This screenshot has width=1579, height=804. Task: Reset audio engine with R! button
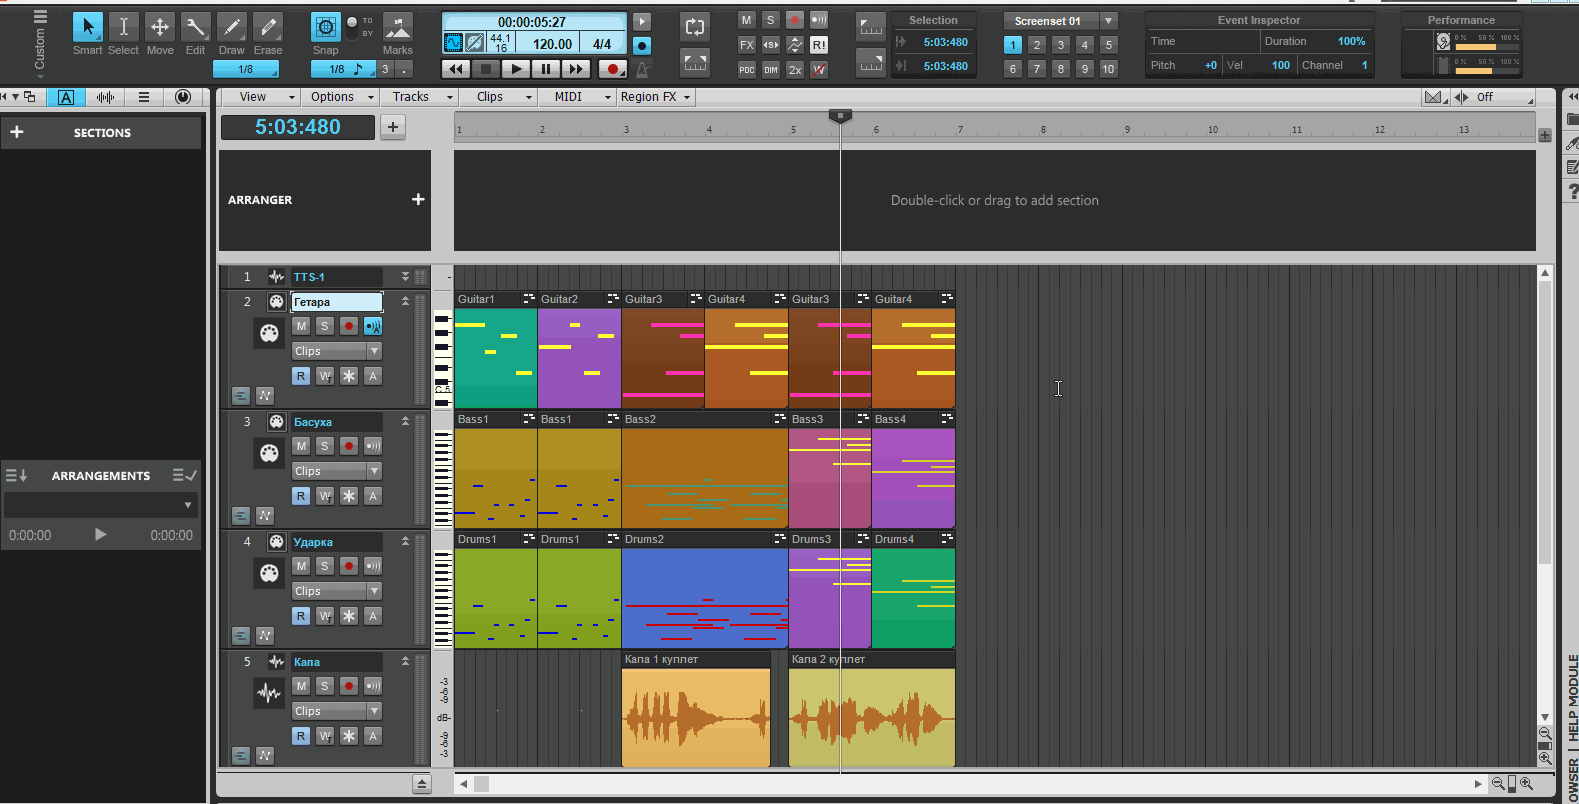click(819, 45)
